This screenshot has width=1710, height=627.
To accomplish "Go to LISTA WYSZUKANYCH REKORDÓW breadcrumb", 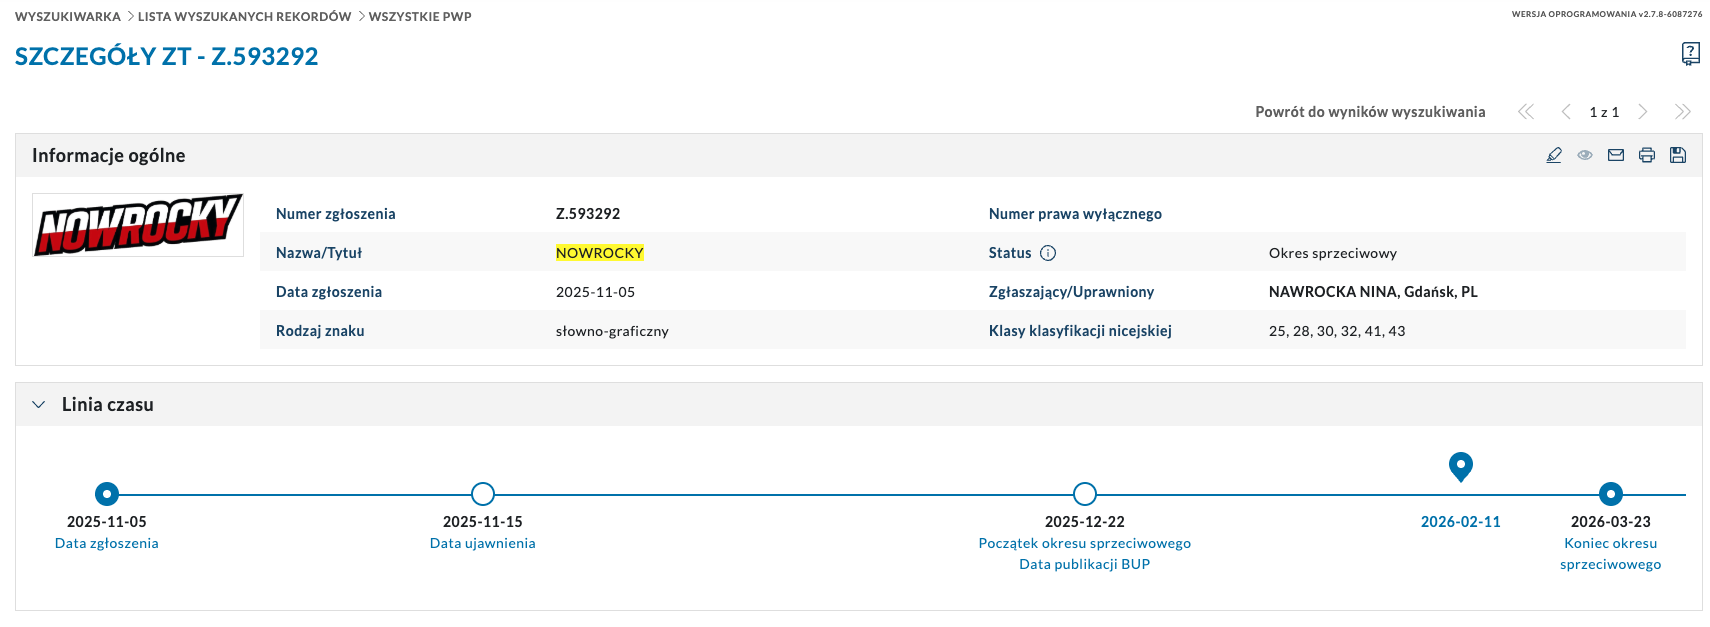I will (x=244, y=17).
